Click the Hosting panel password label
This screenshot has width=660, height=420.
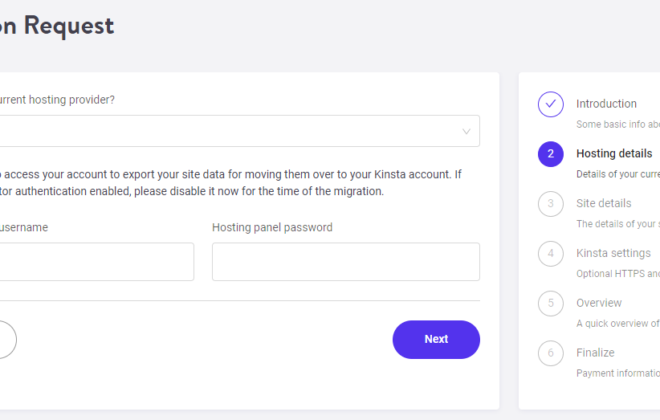[272, 227]
